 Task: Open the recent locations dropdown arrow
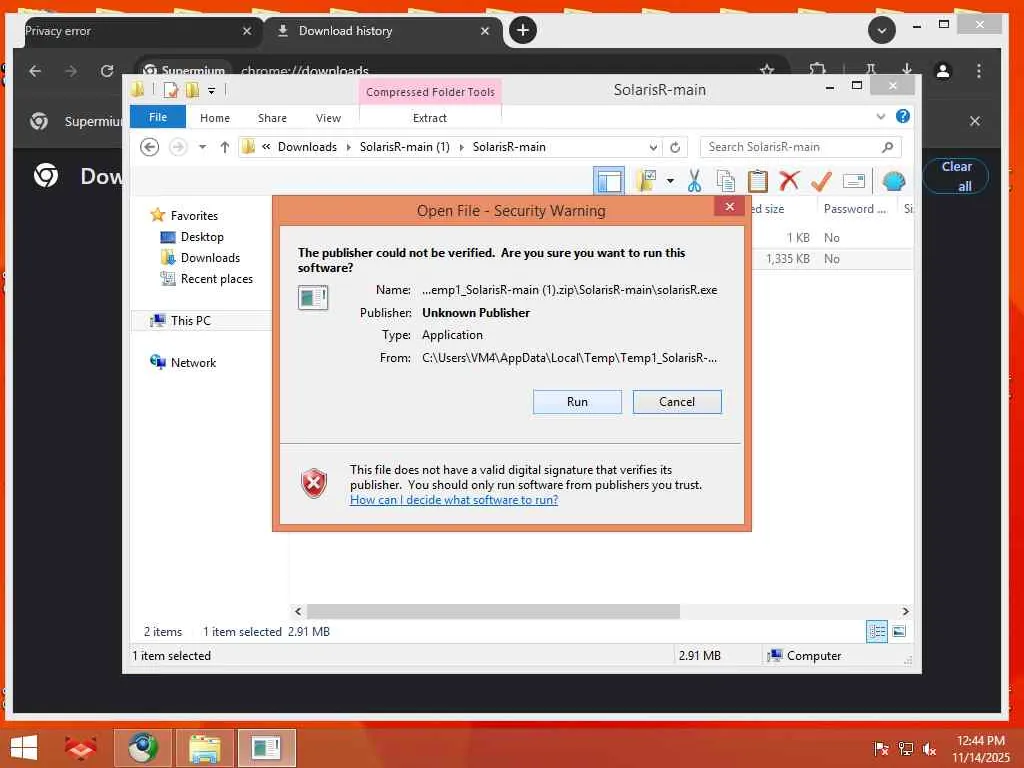[202, 147]
